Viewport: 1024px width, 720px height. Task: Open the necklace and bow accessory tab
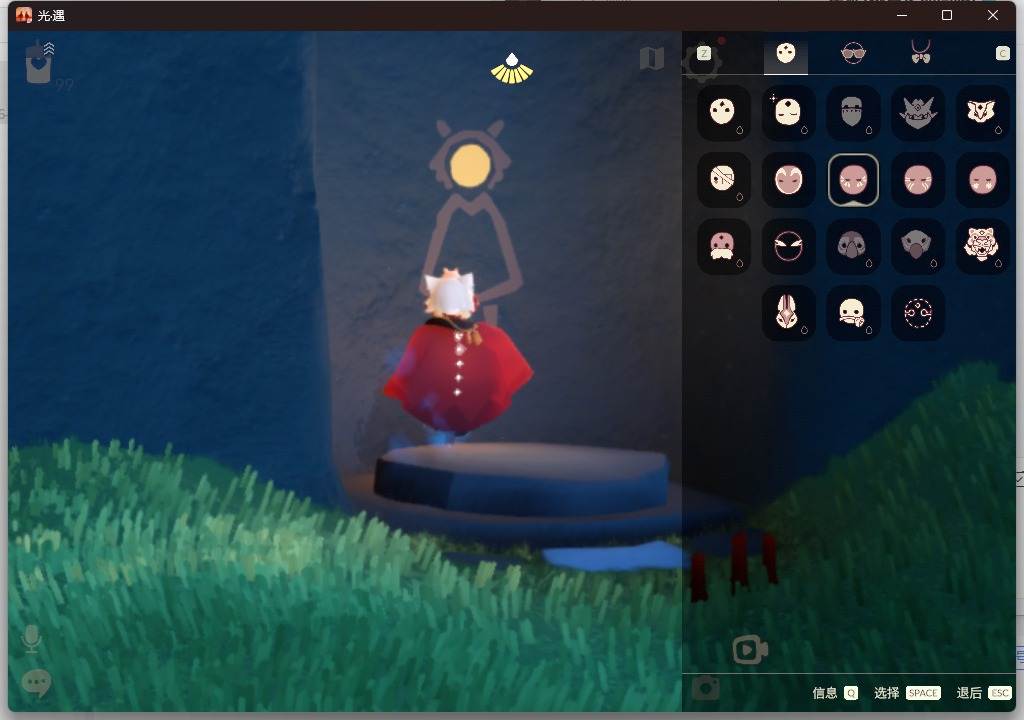[921, 52]
